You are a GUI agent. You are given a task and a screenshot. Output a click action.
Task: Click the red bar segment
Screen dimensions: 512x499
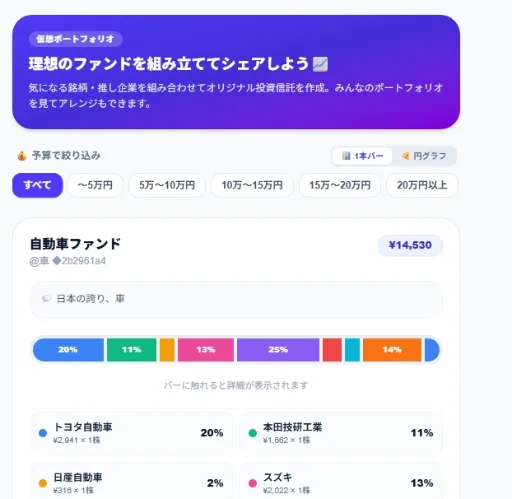[x=332, y=350]
